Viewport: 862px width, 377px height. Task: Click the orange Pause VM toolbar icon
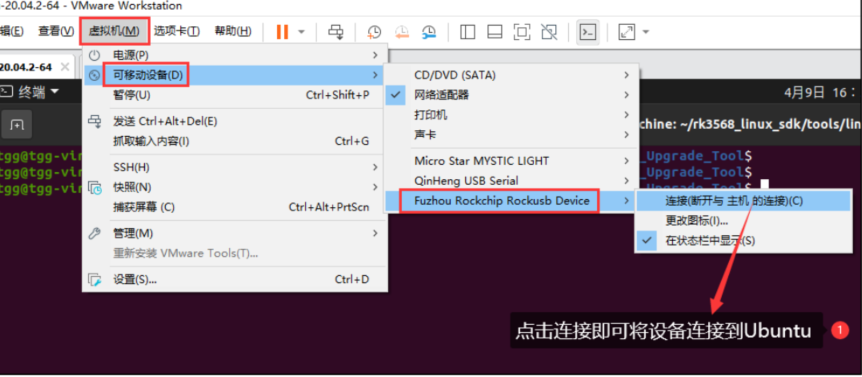(282, 32)
